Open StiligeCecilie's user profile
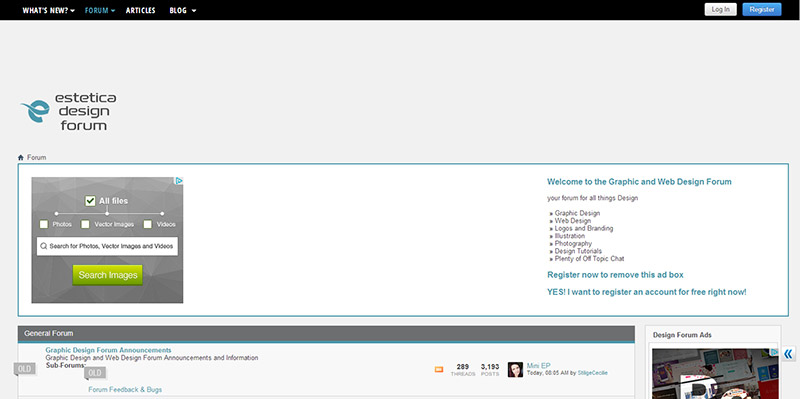 [592, 373]
